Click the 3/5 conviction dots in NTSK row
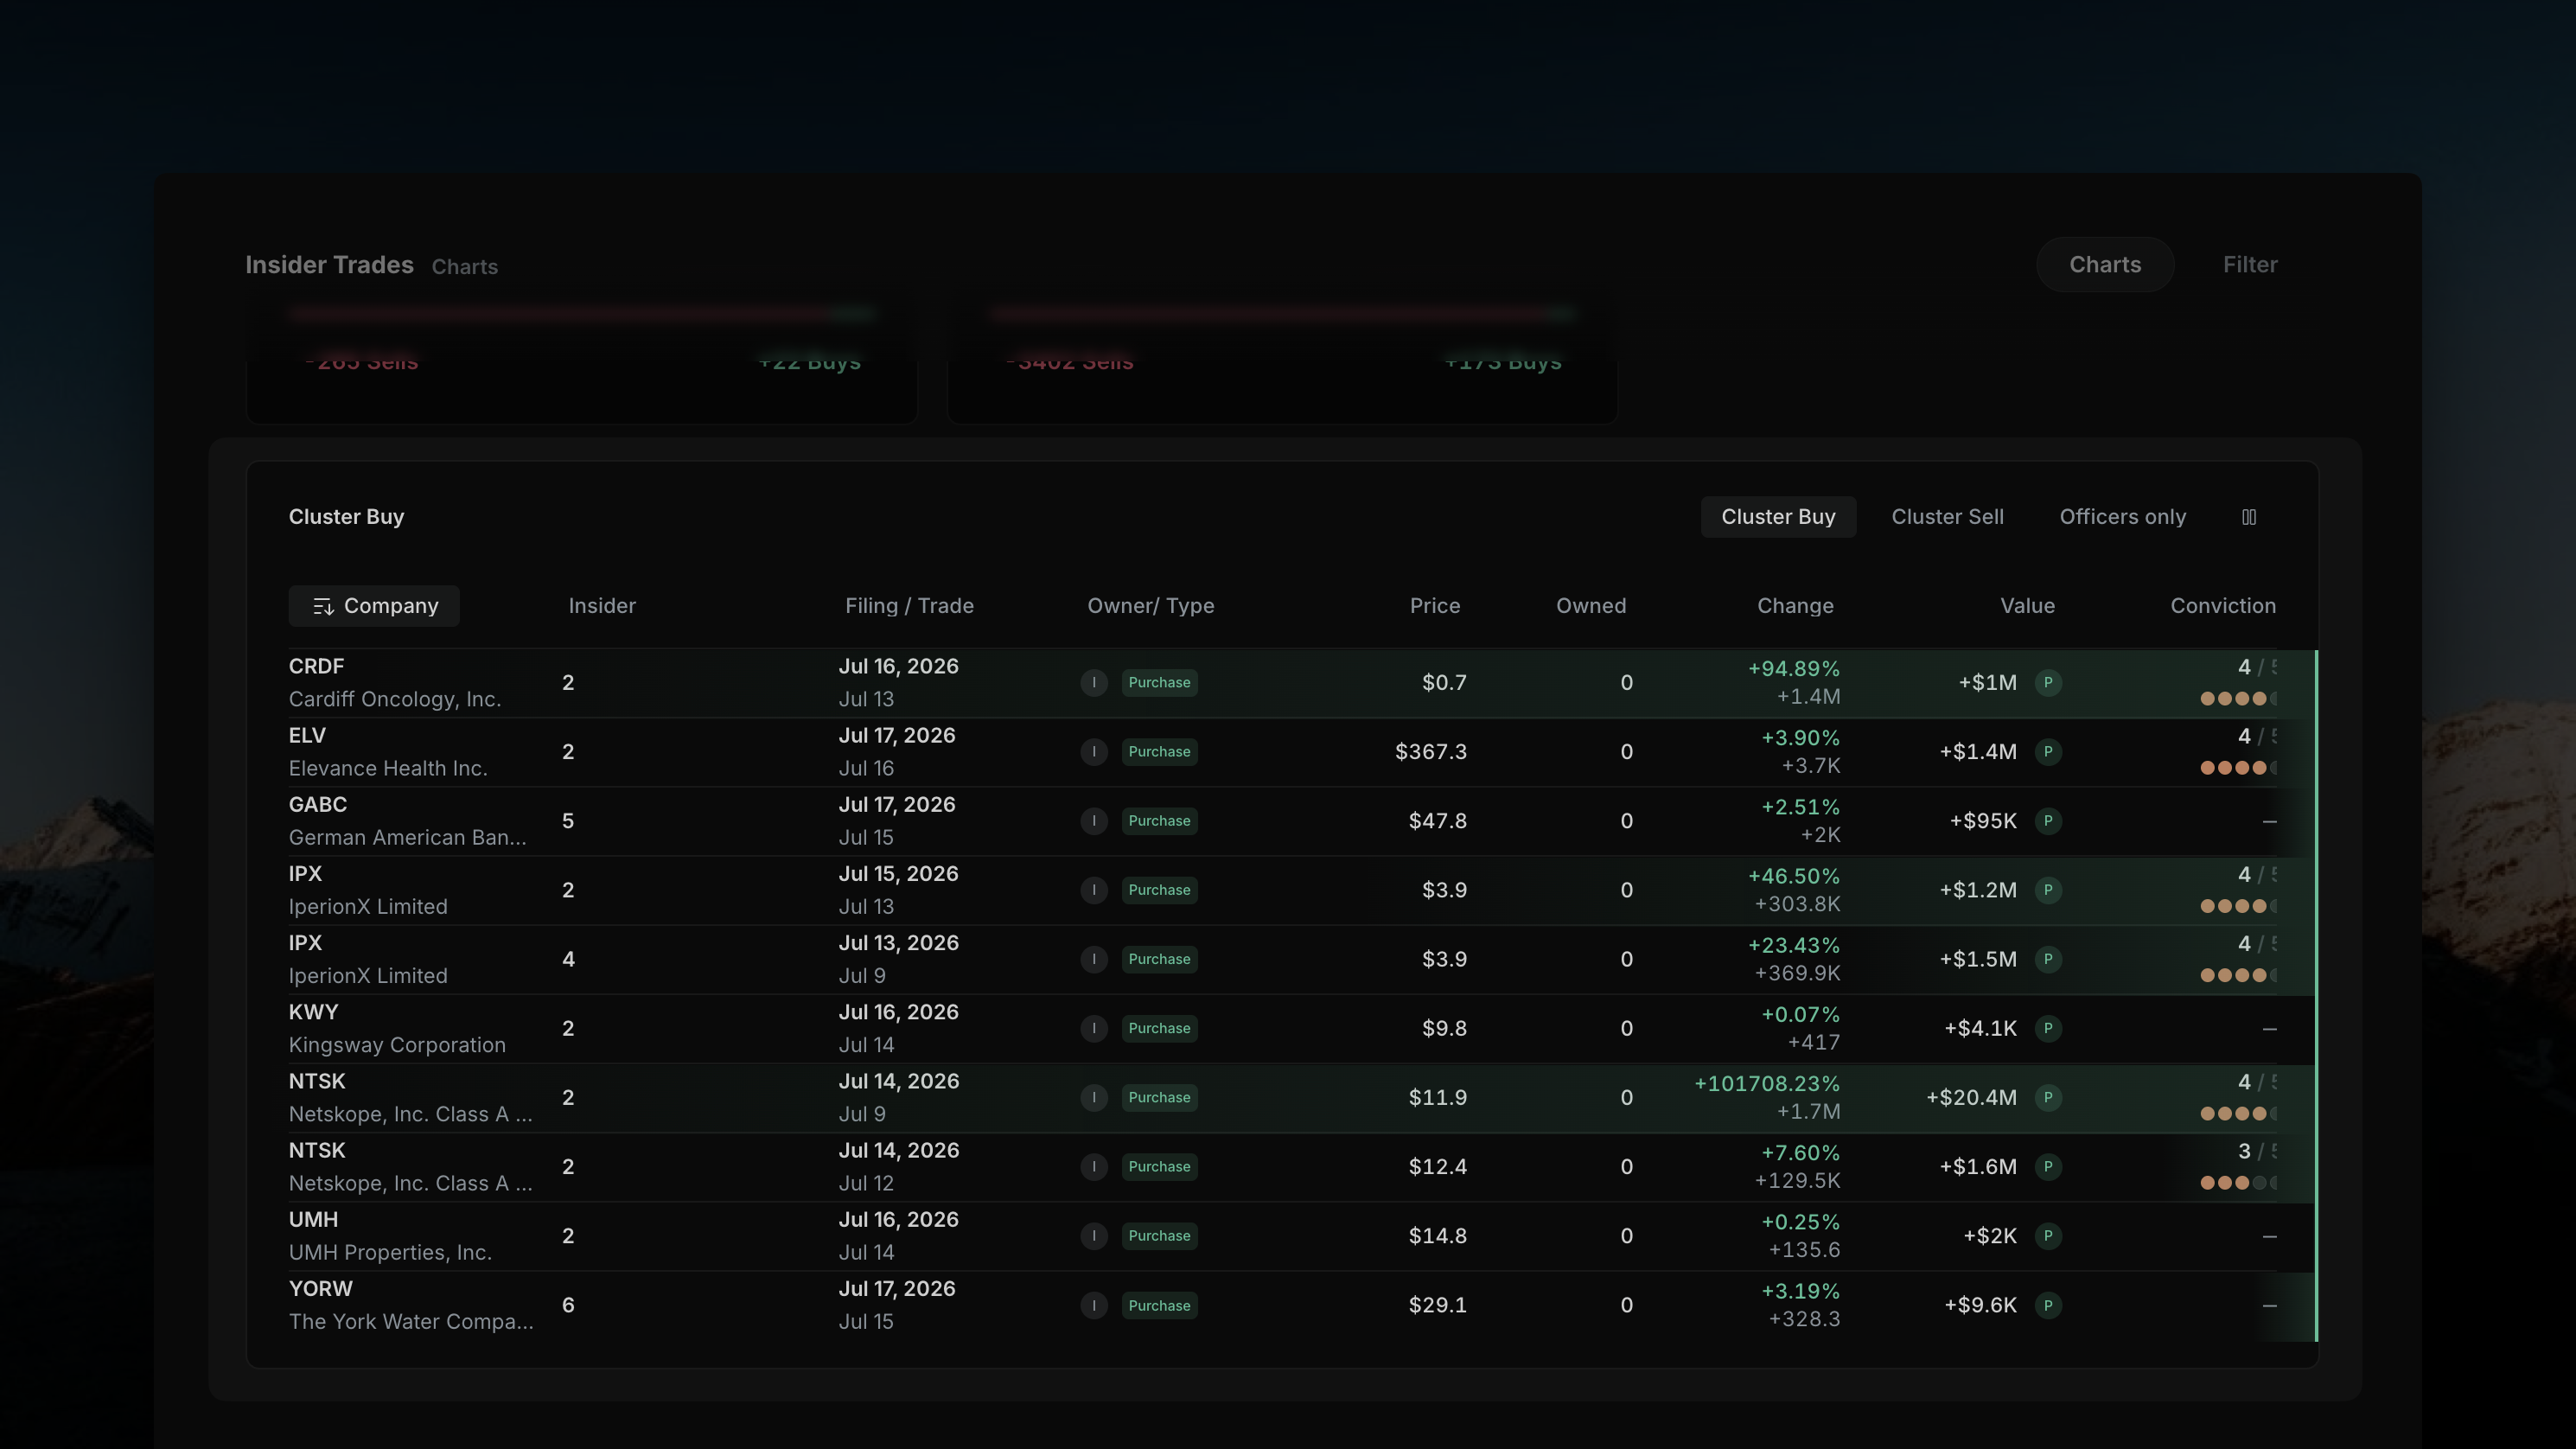The height and width of the screenshot is (1449, 2576). click(x=2239, y=1183)
